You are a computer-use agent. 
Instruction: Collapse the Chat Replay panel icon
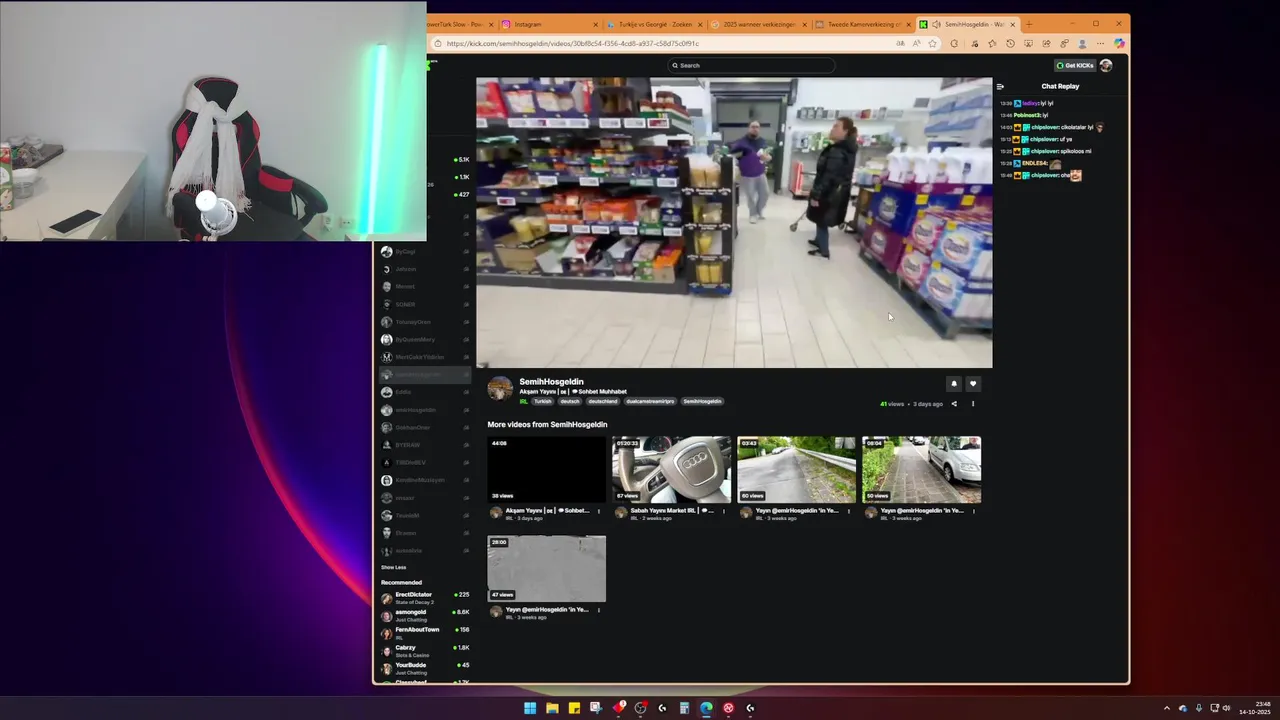coord(1000,86)
